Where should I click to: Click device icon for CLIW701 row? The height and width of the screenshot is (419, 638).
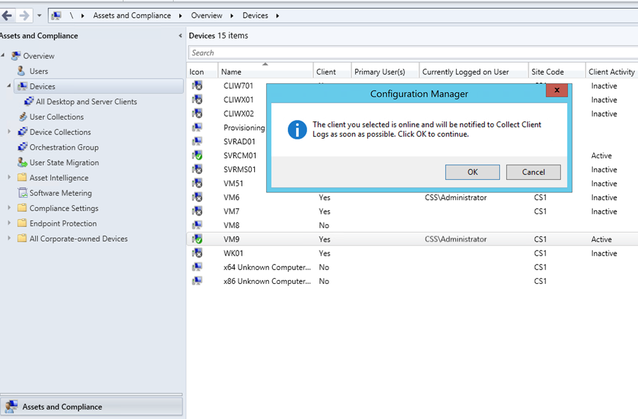[x=197, y=86]
